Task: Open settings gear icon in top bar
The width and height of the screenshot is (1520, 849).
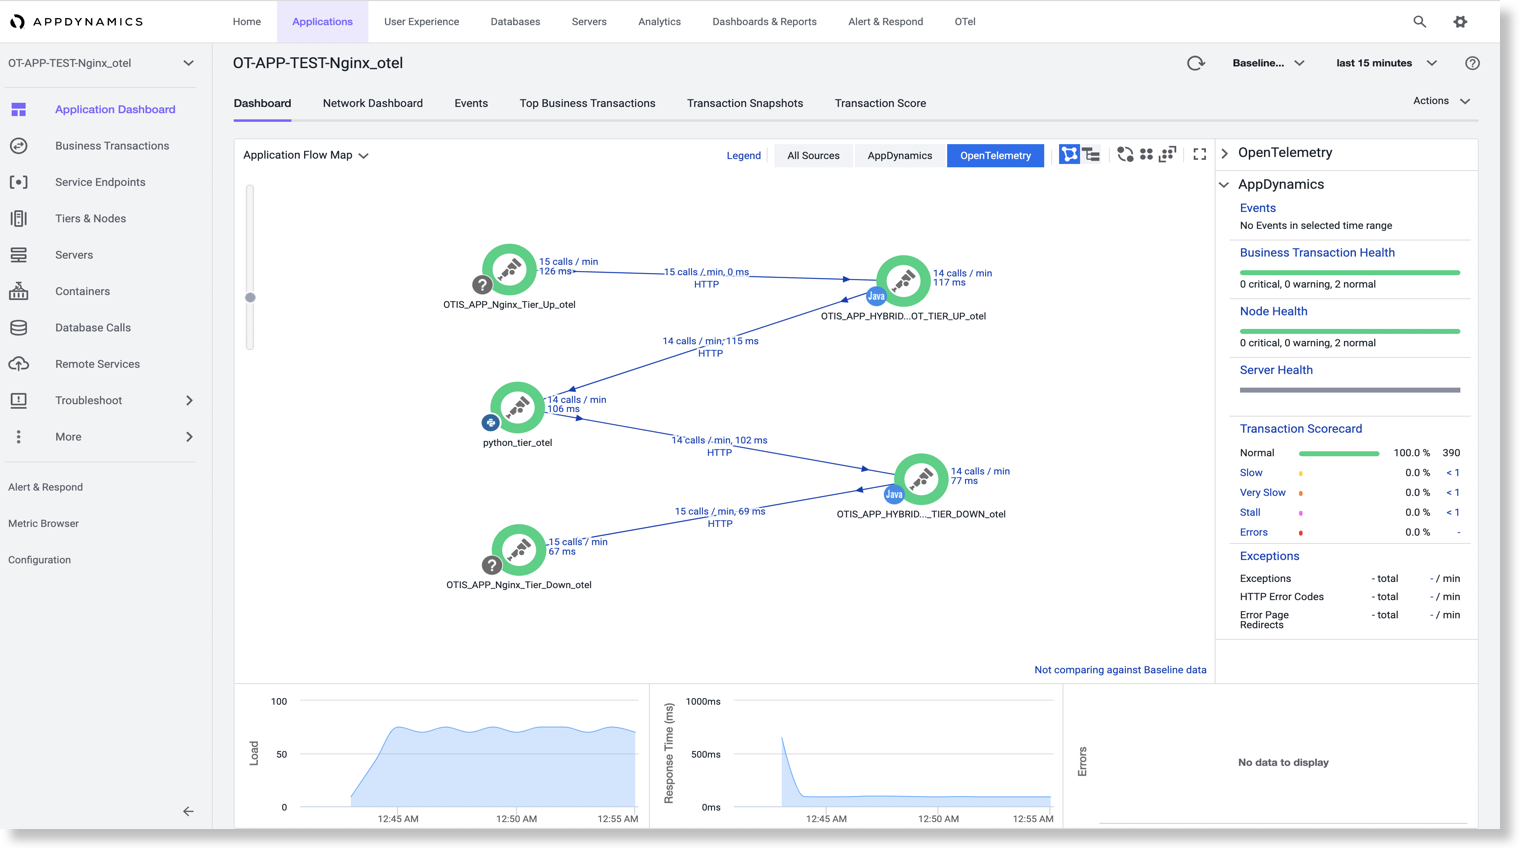Action: click(x=1460, y=21)
